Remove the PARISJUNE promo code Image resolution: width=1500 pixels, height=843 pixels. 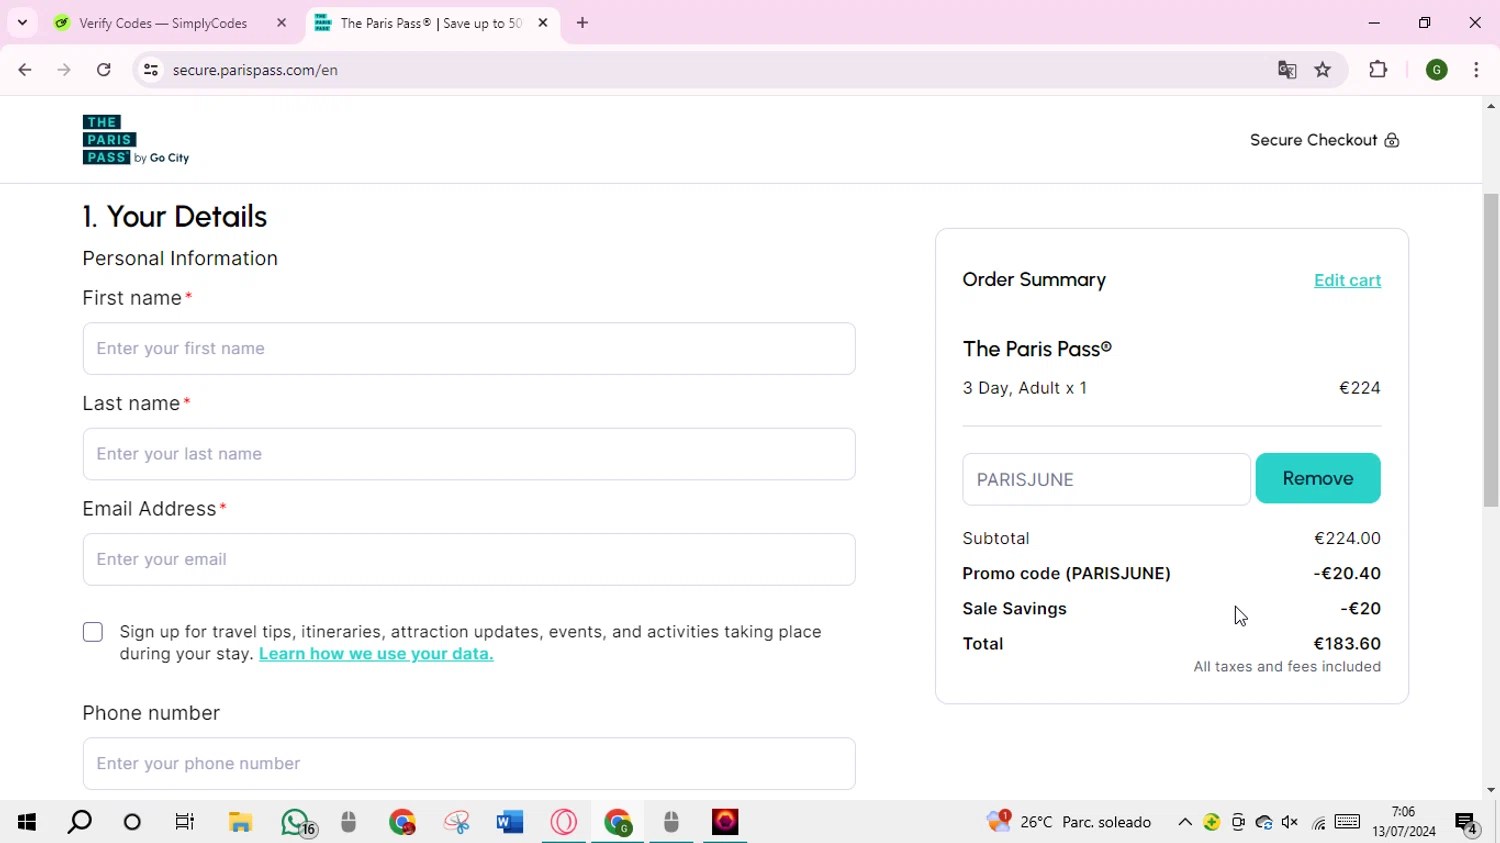tap(1318, 479)
